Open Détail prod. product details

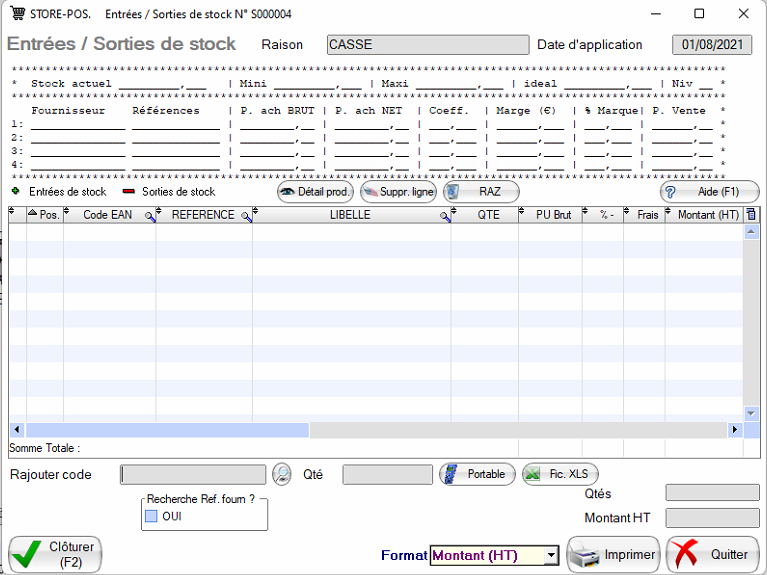(315, 191)
